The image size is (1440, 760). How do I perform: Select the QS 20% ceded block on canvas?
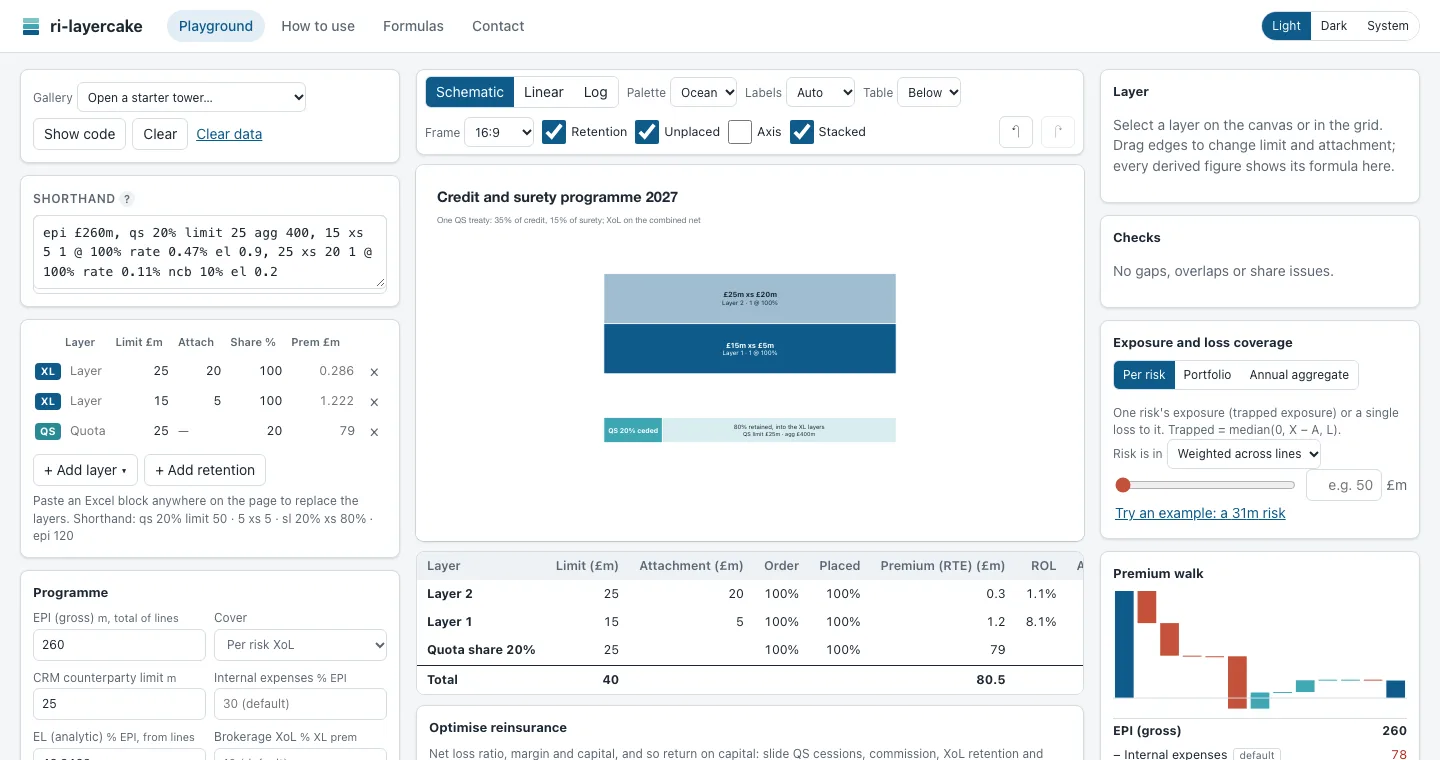pos(633,430)
